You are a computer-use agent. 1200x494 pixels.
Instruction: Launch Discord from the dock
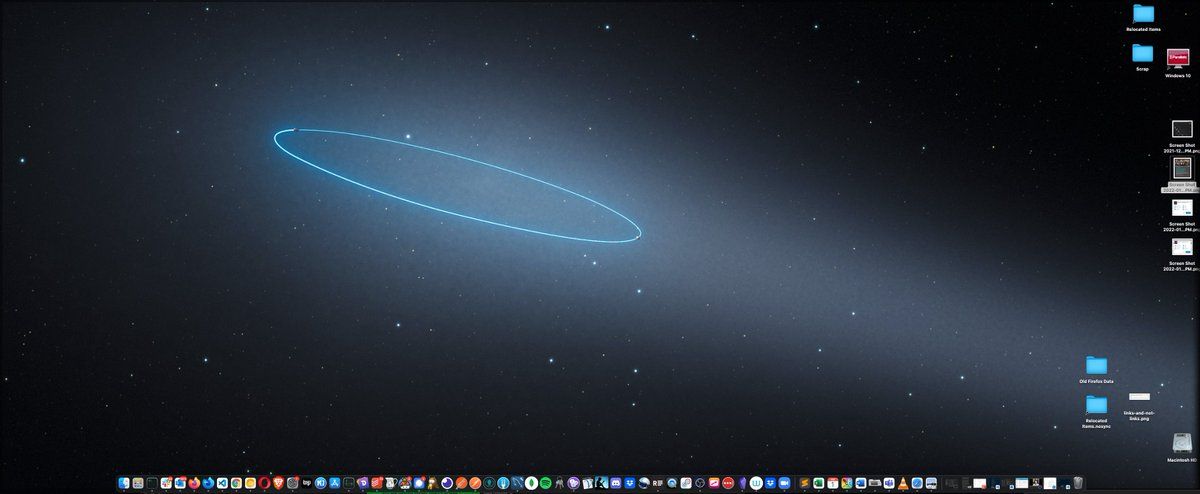click(616, 483)
